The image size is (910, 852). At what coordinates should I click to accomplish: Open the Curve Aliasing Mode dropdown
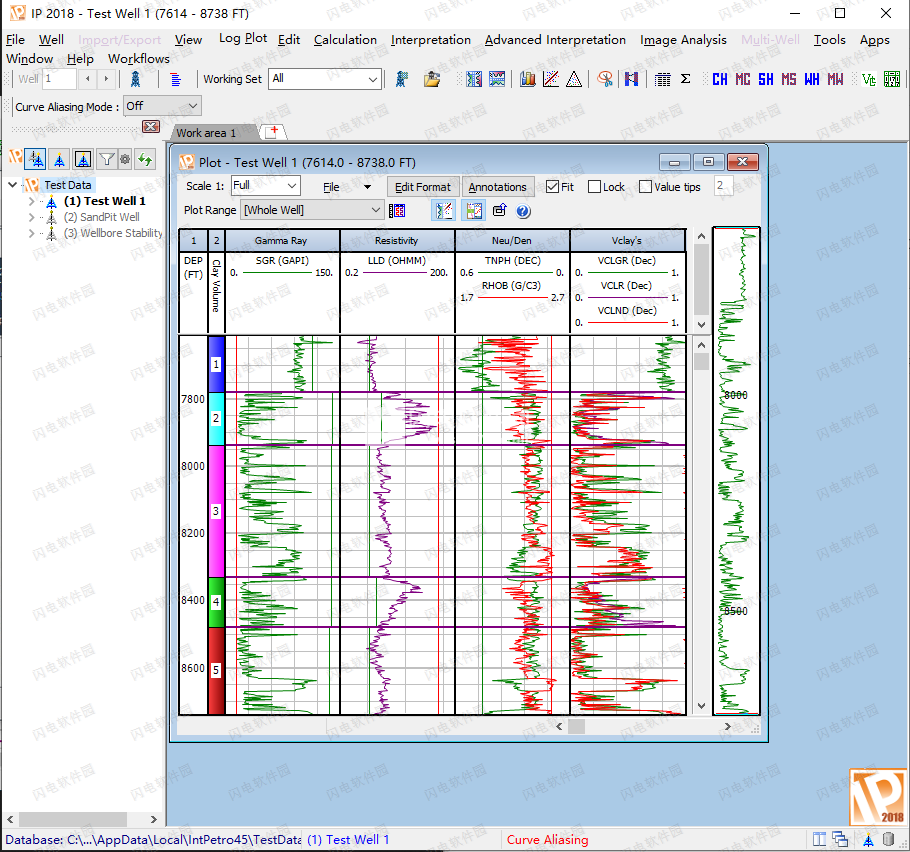(x=162, y=107)
